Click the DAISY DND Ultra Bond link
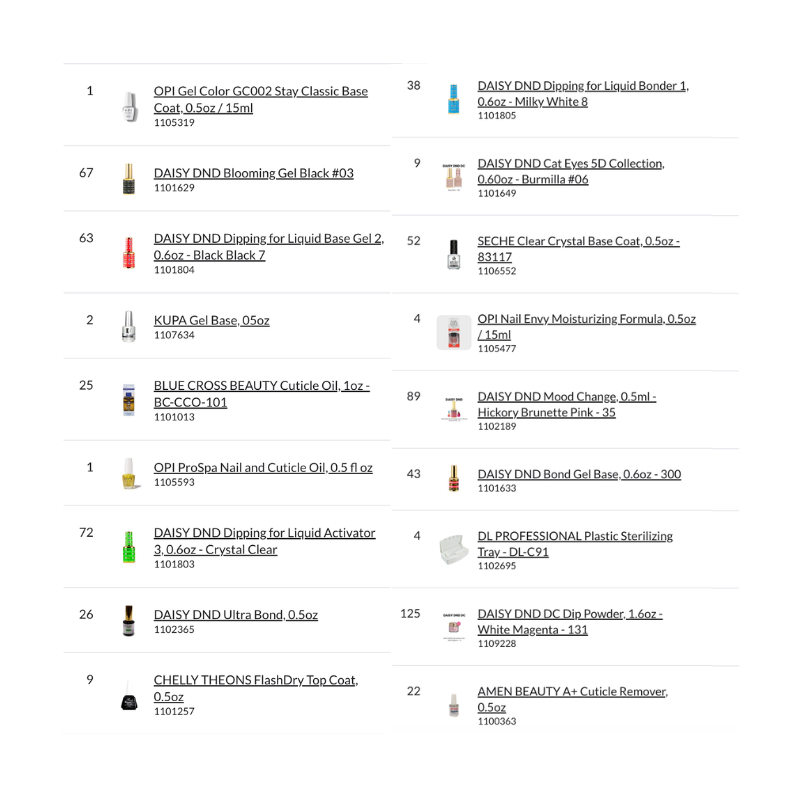 tap(236, 615)
